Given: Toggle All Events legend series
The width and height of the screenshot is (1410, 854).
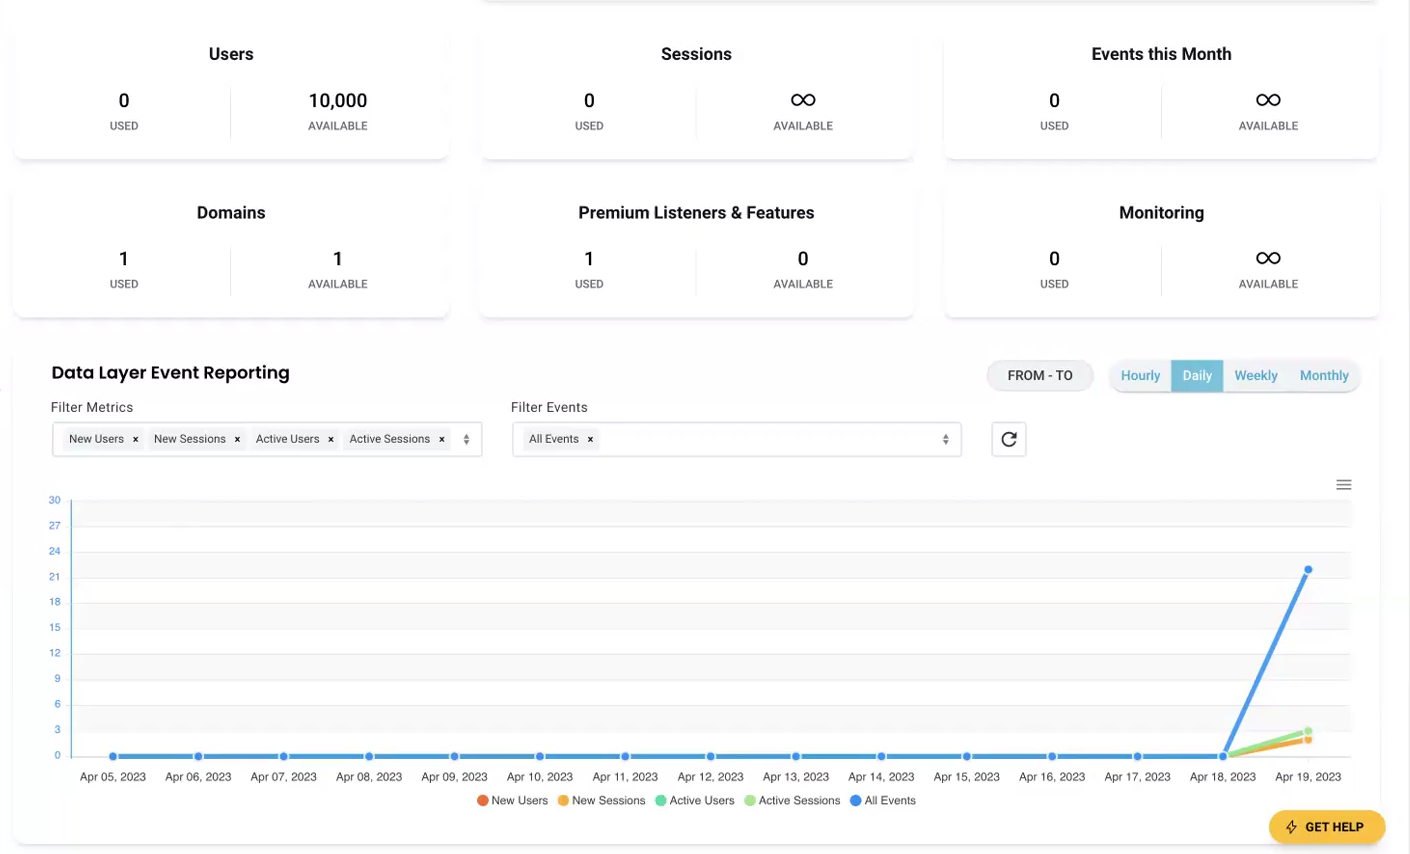Looking at the screenshot, I should [x=883, y=801].
